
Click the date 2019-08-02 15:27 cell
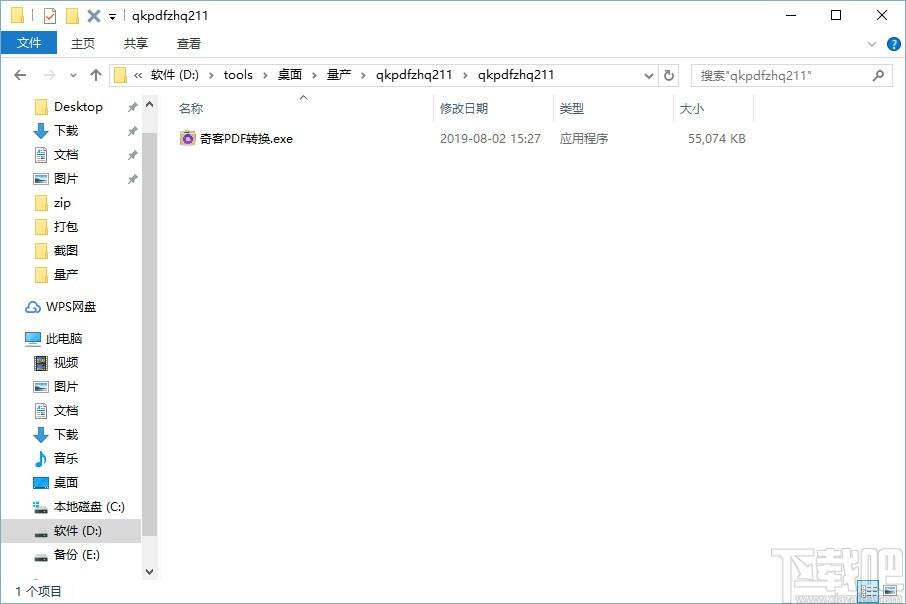pos(490,139)
